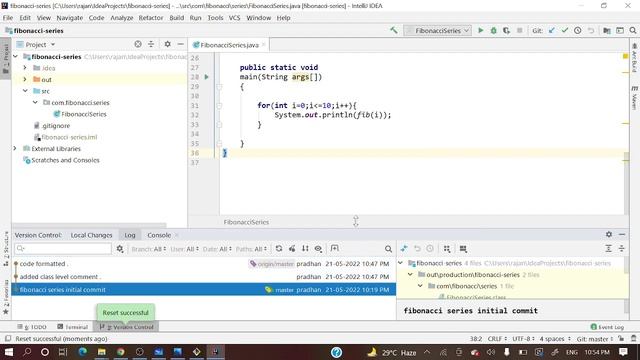Click in the Git log search field
This screenshot has width=640, height=360.
tap(63, 248)
